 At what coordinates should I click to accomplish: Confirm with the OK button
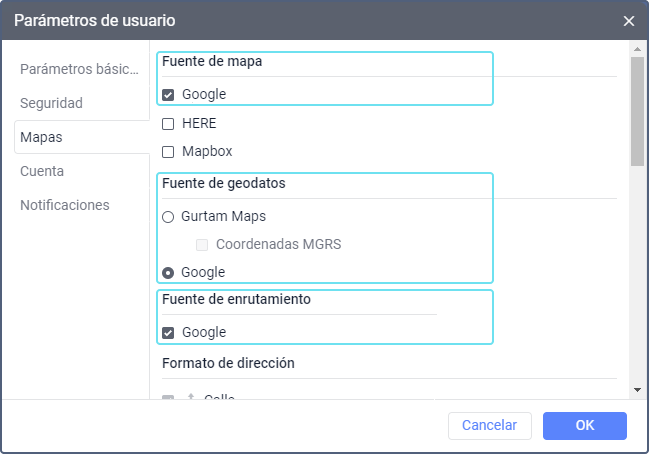coord(585,425)
